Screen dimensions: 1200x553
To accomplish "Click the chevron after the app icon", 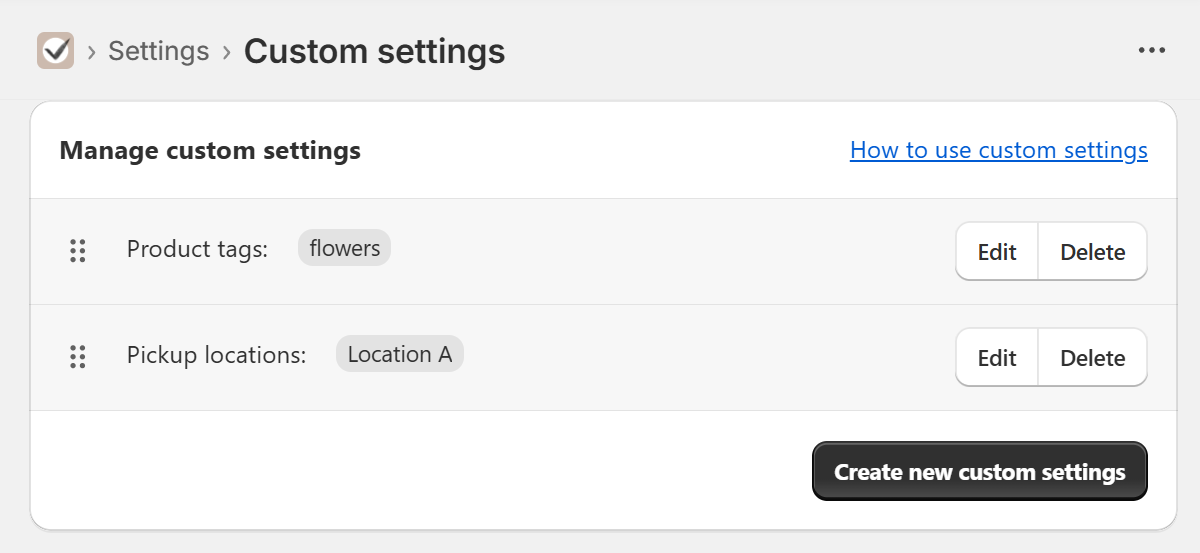I will (91, 51).
